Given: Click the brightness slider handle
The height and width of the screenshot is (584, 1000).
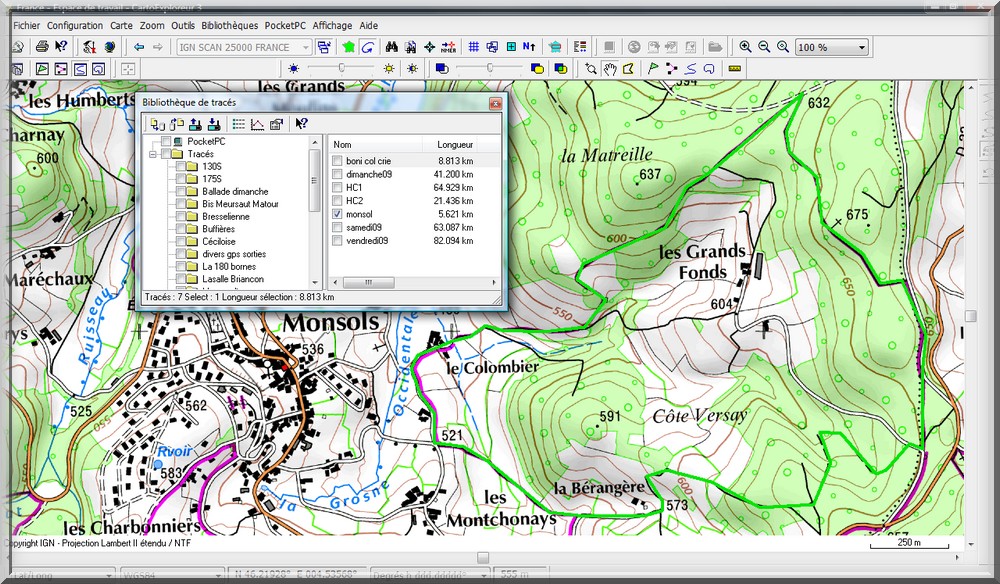Looking at the screenshot, I should [342, 68].
